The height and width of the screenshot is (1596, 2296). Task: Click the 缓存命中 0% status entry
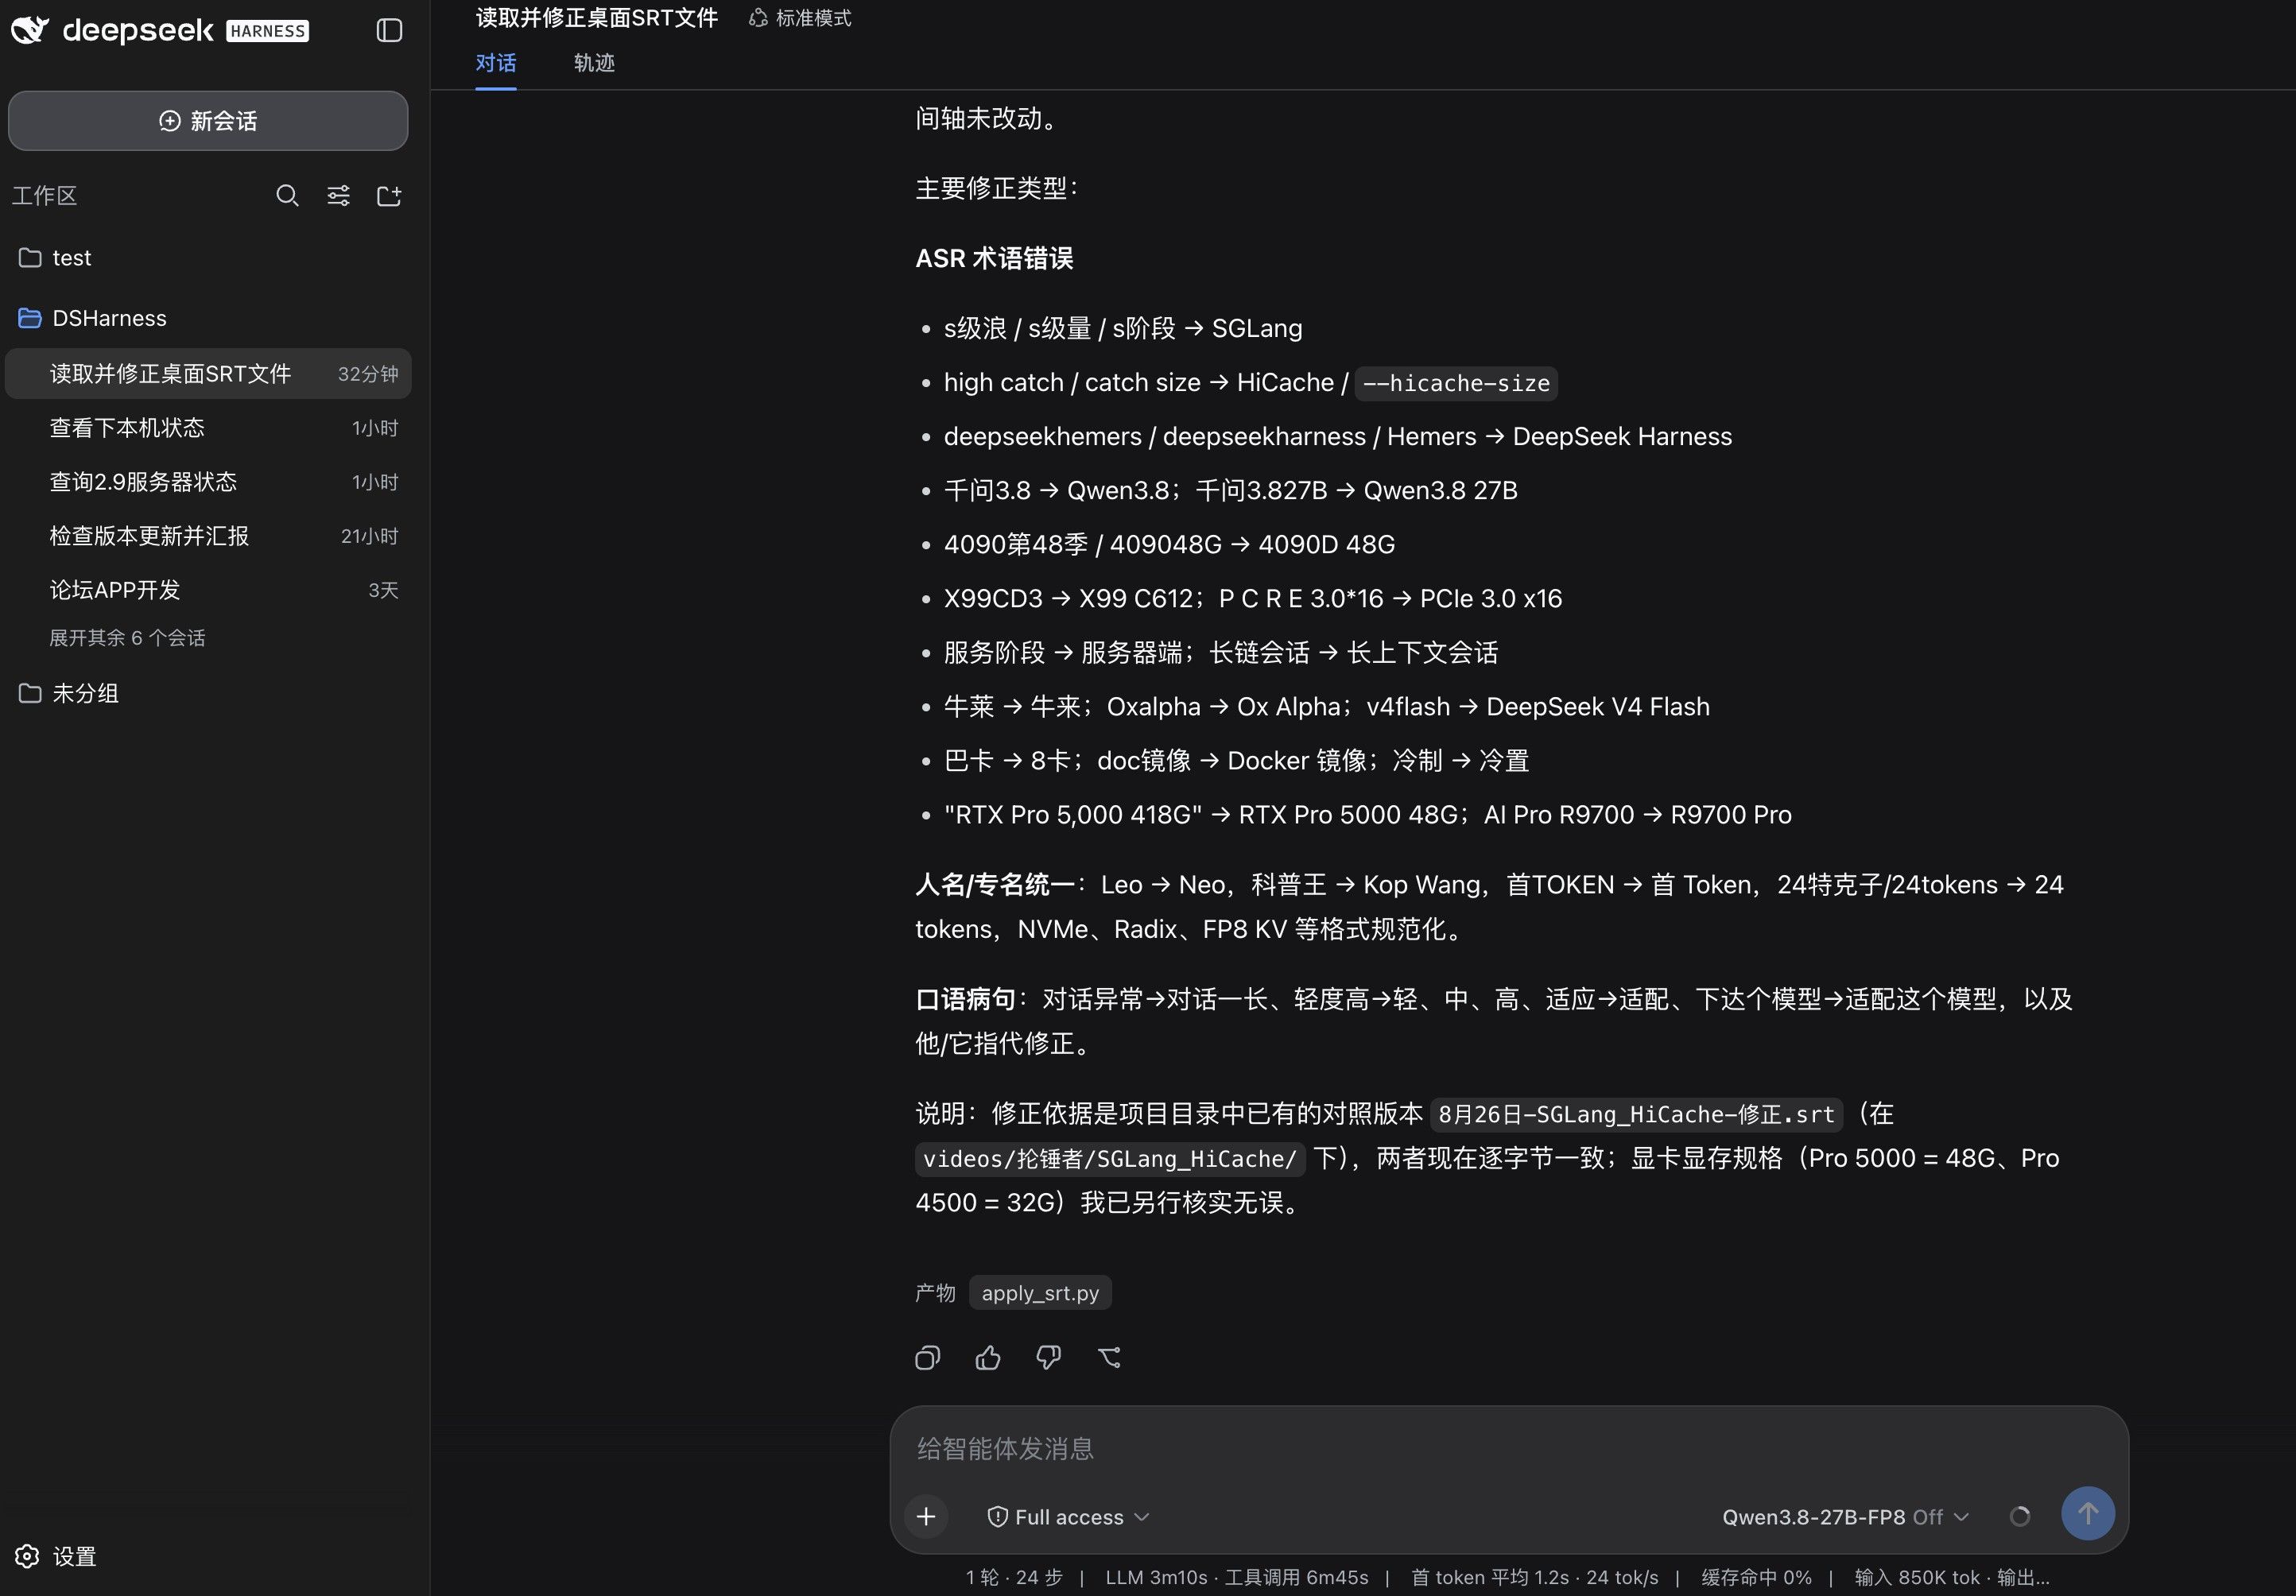(x=1756, y=1577)
